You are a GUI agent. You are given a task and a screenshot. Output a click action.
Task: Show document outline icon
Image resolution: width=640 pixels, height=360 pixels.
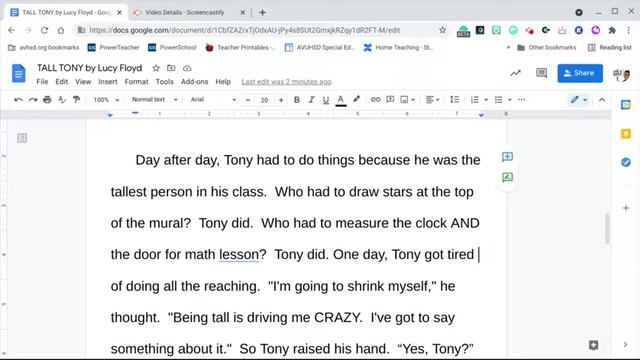(22, 138)
